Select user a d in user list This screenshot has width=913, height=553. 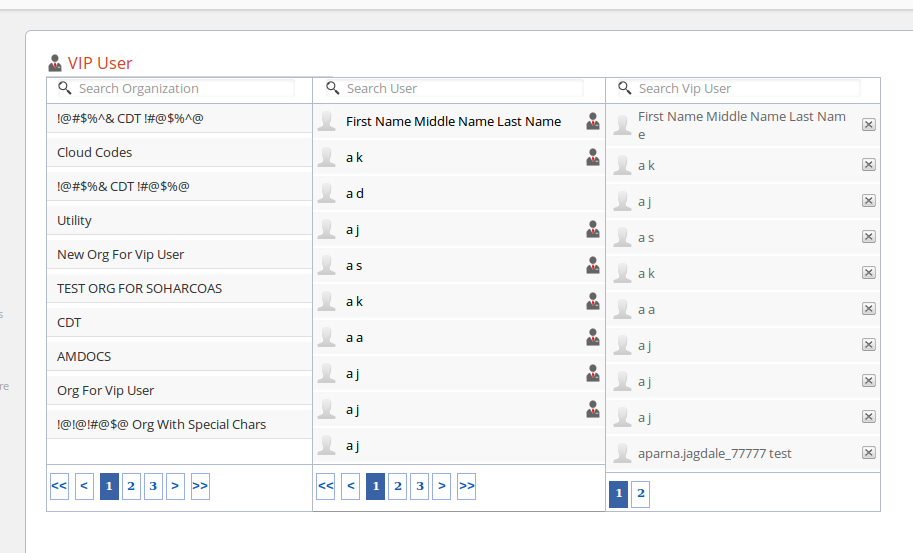[355, 193]
